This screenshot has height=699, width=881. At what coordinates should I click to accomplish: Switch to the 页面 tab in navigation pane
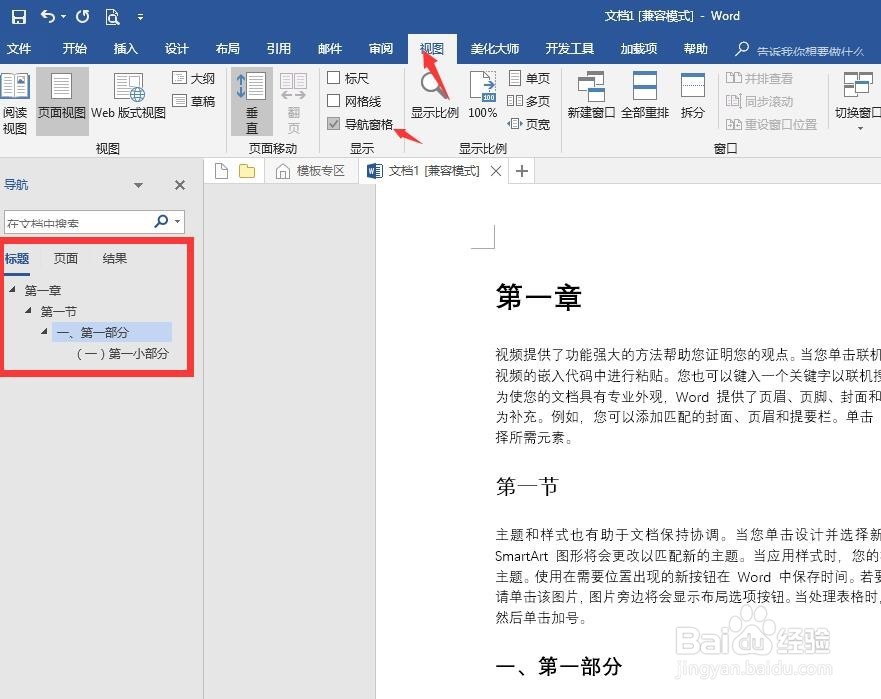(66, 258)
